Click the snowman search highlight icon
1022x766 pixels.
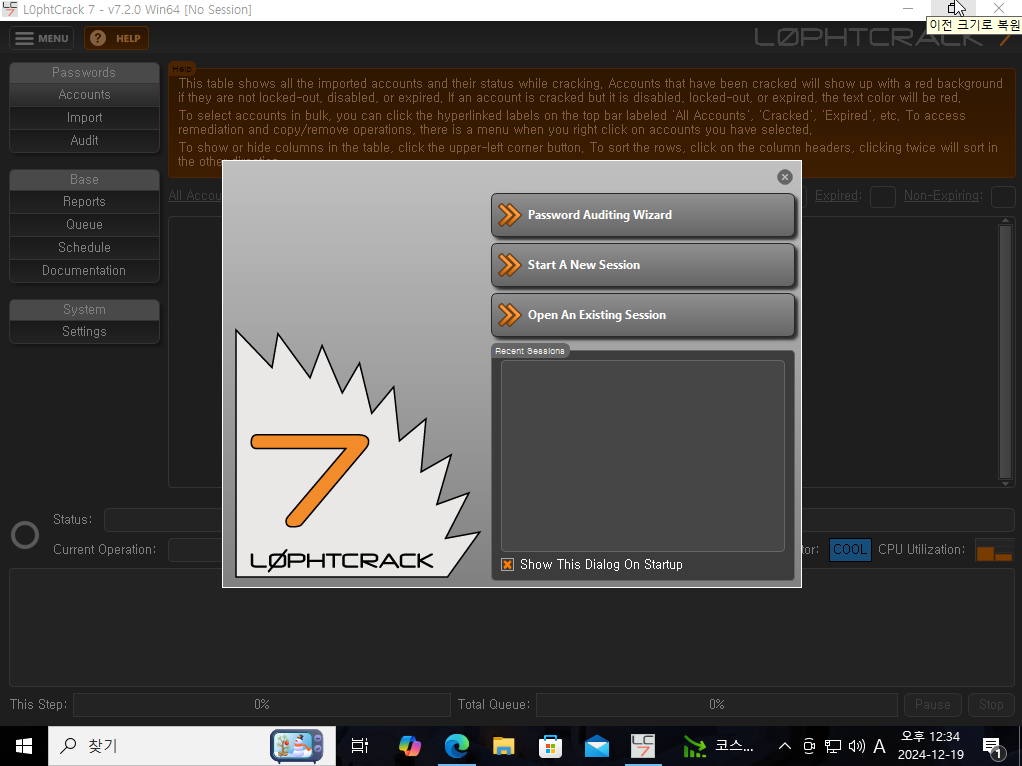(x=297, y=746)
